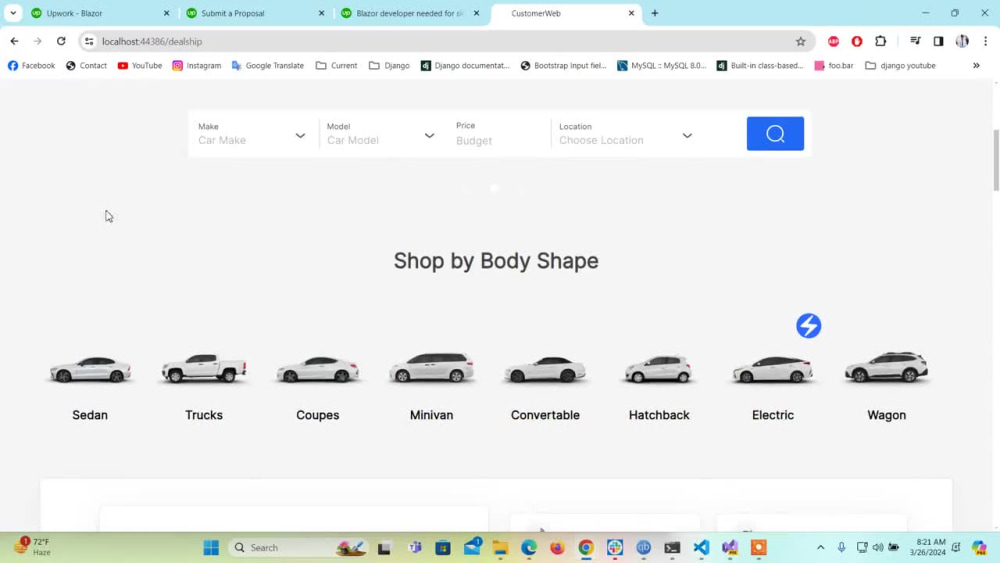Open Visual Studio Code from taskbar
This screenshot has height=563, width=1000.
pyautogui.click(x=701, y=547)
